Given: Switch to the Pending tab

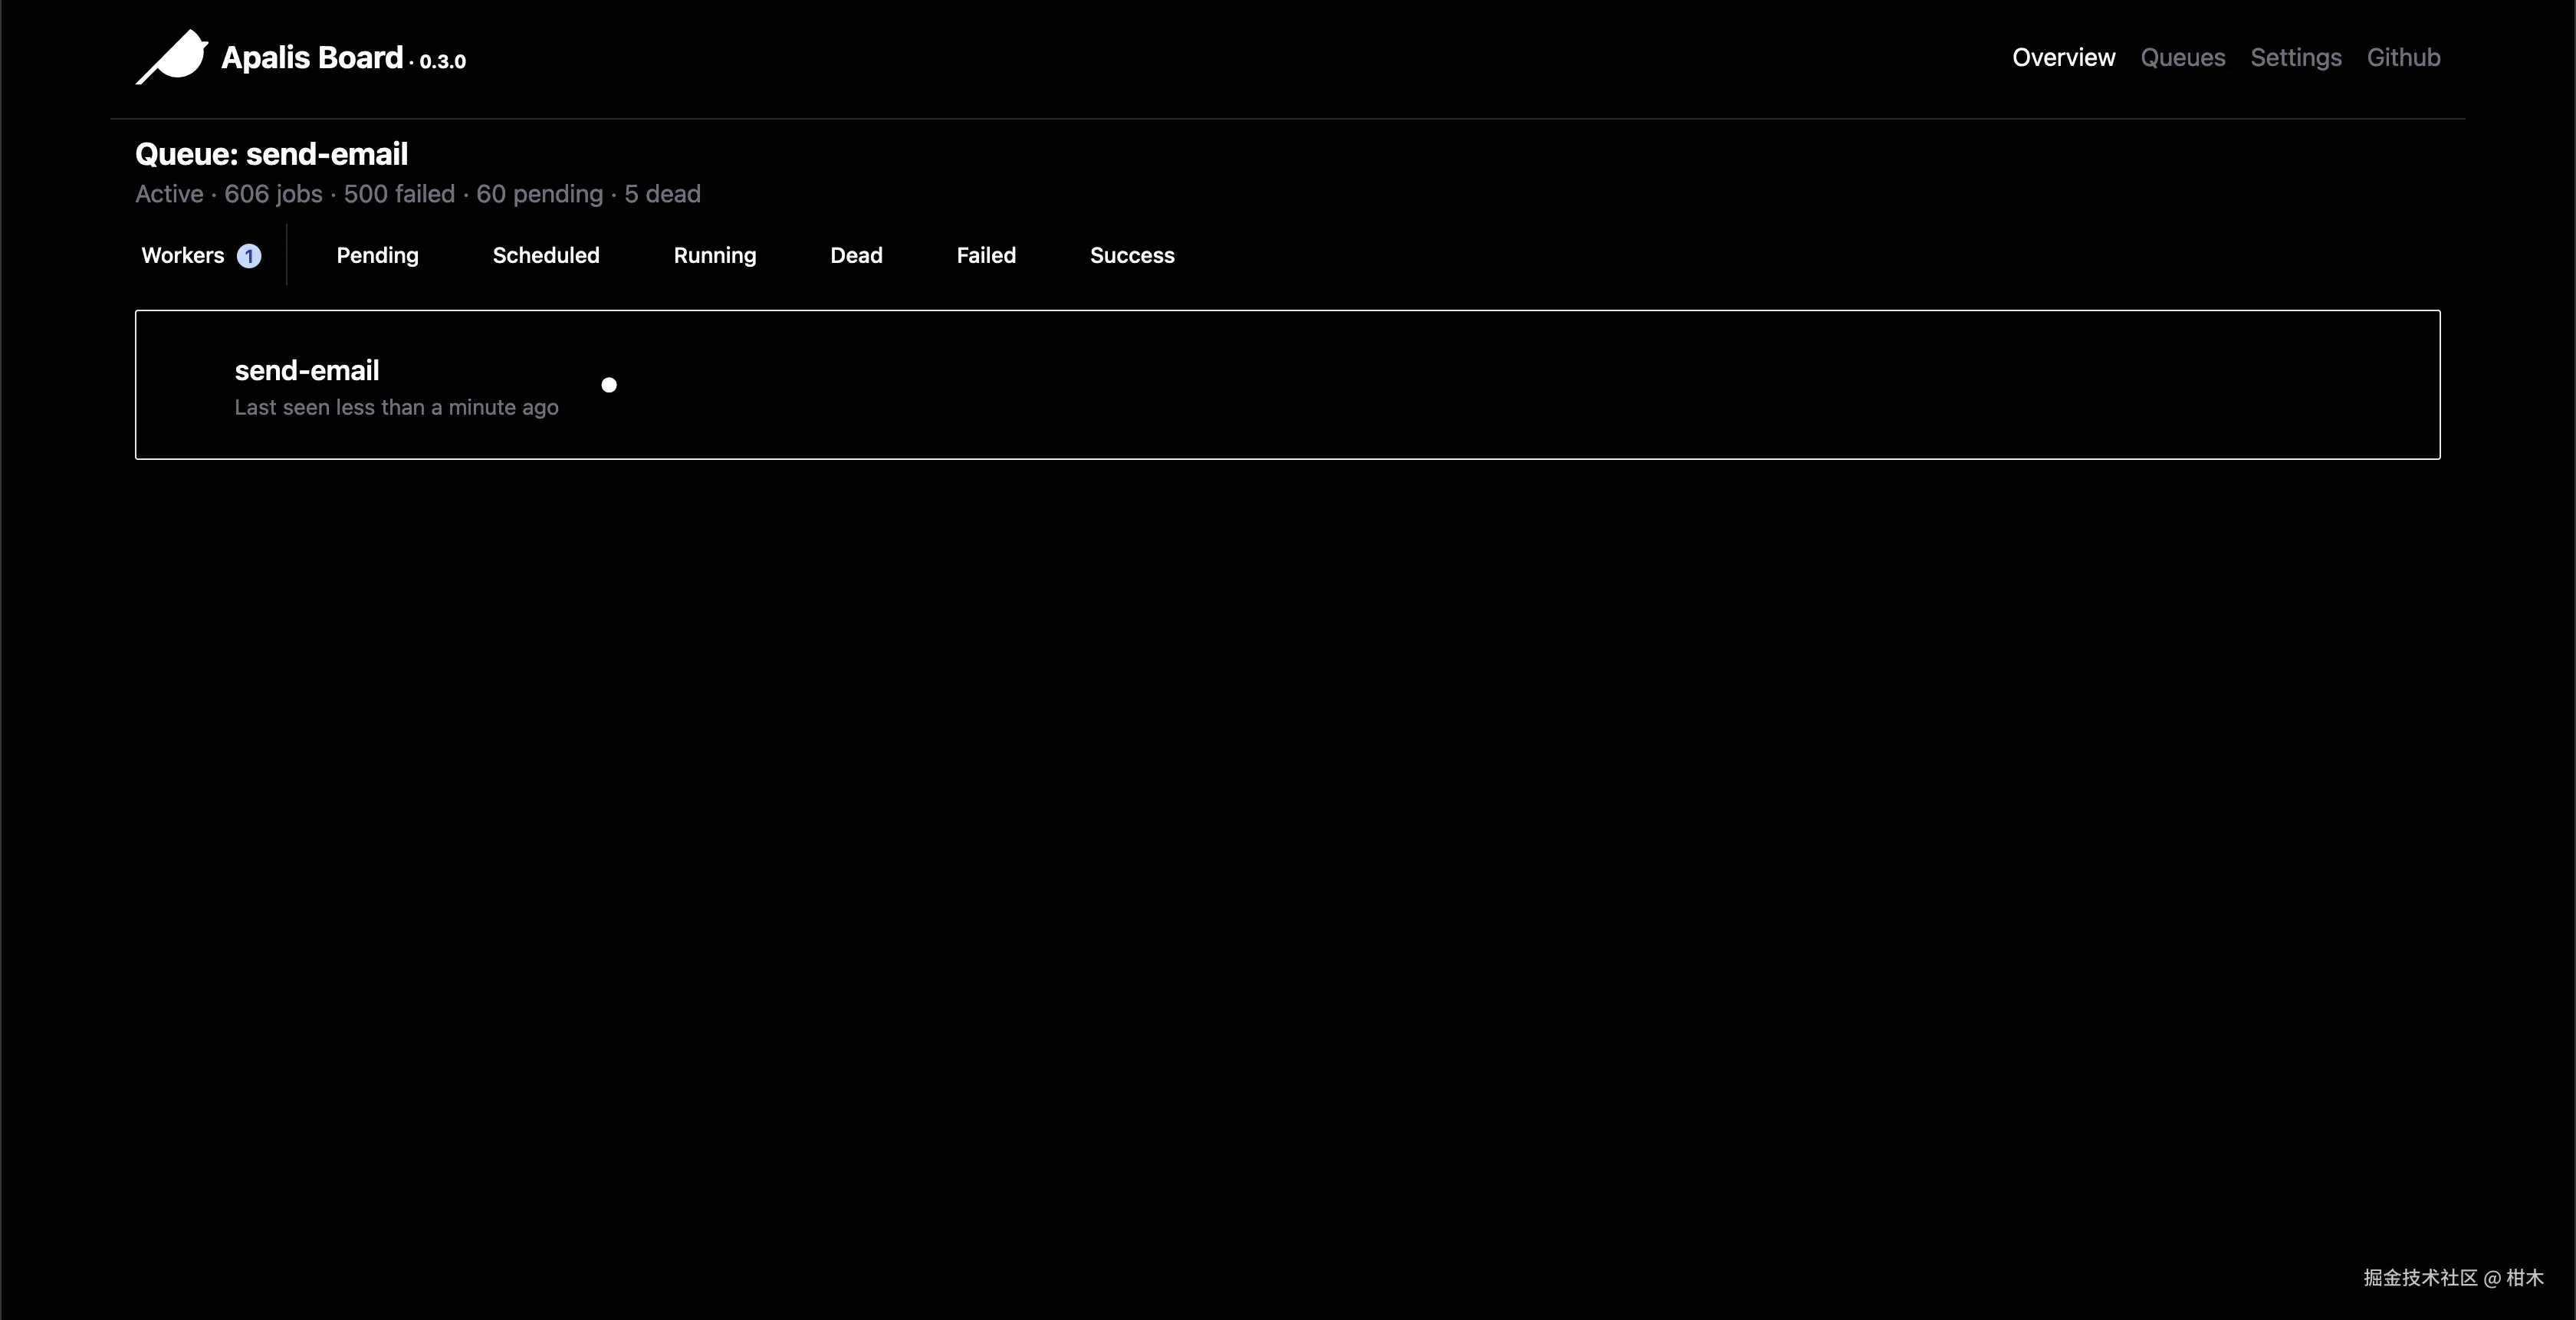Looking at the screenshot, I should coord(377,256).
